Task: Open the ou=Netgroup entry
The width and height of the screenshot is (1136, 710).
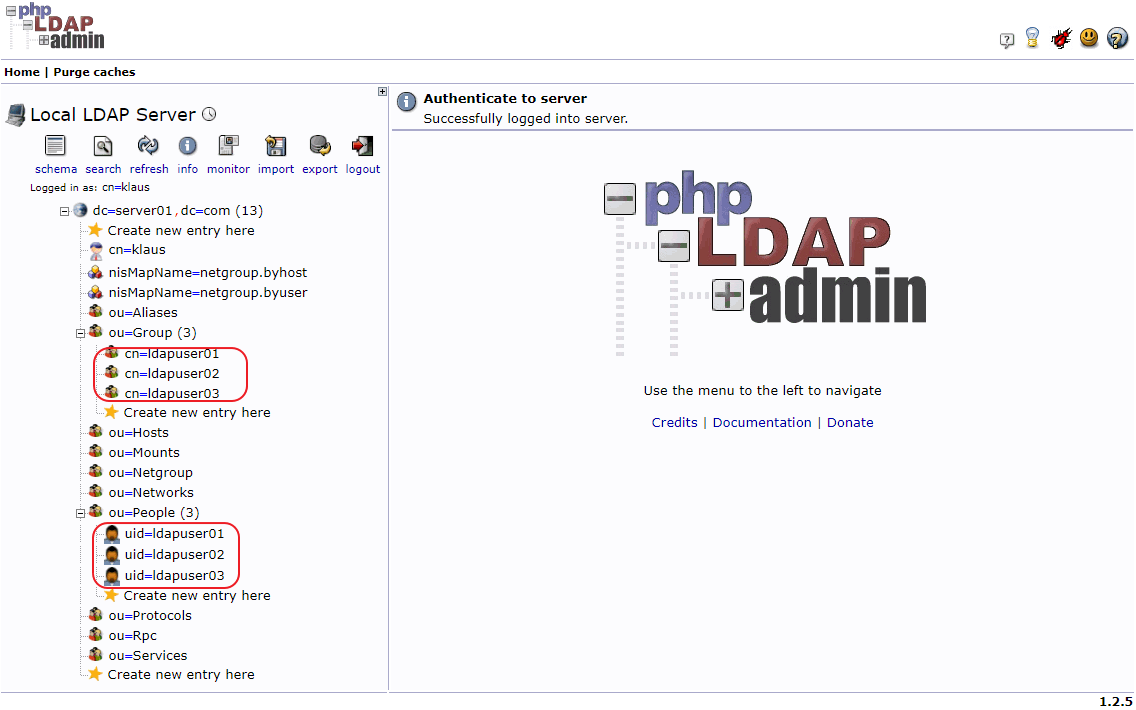Action: (151, 472)
